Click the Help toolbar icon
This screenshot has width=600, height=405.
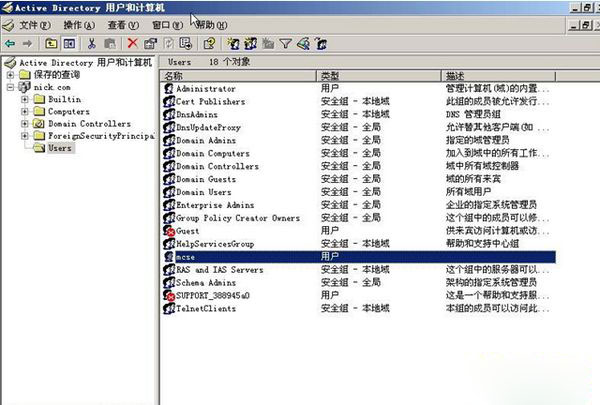click(209, 43)
